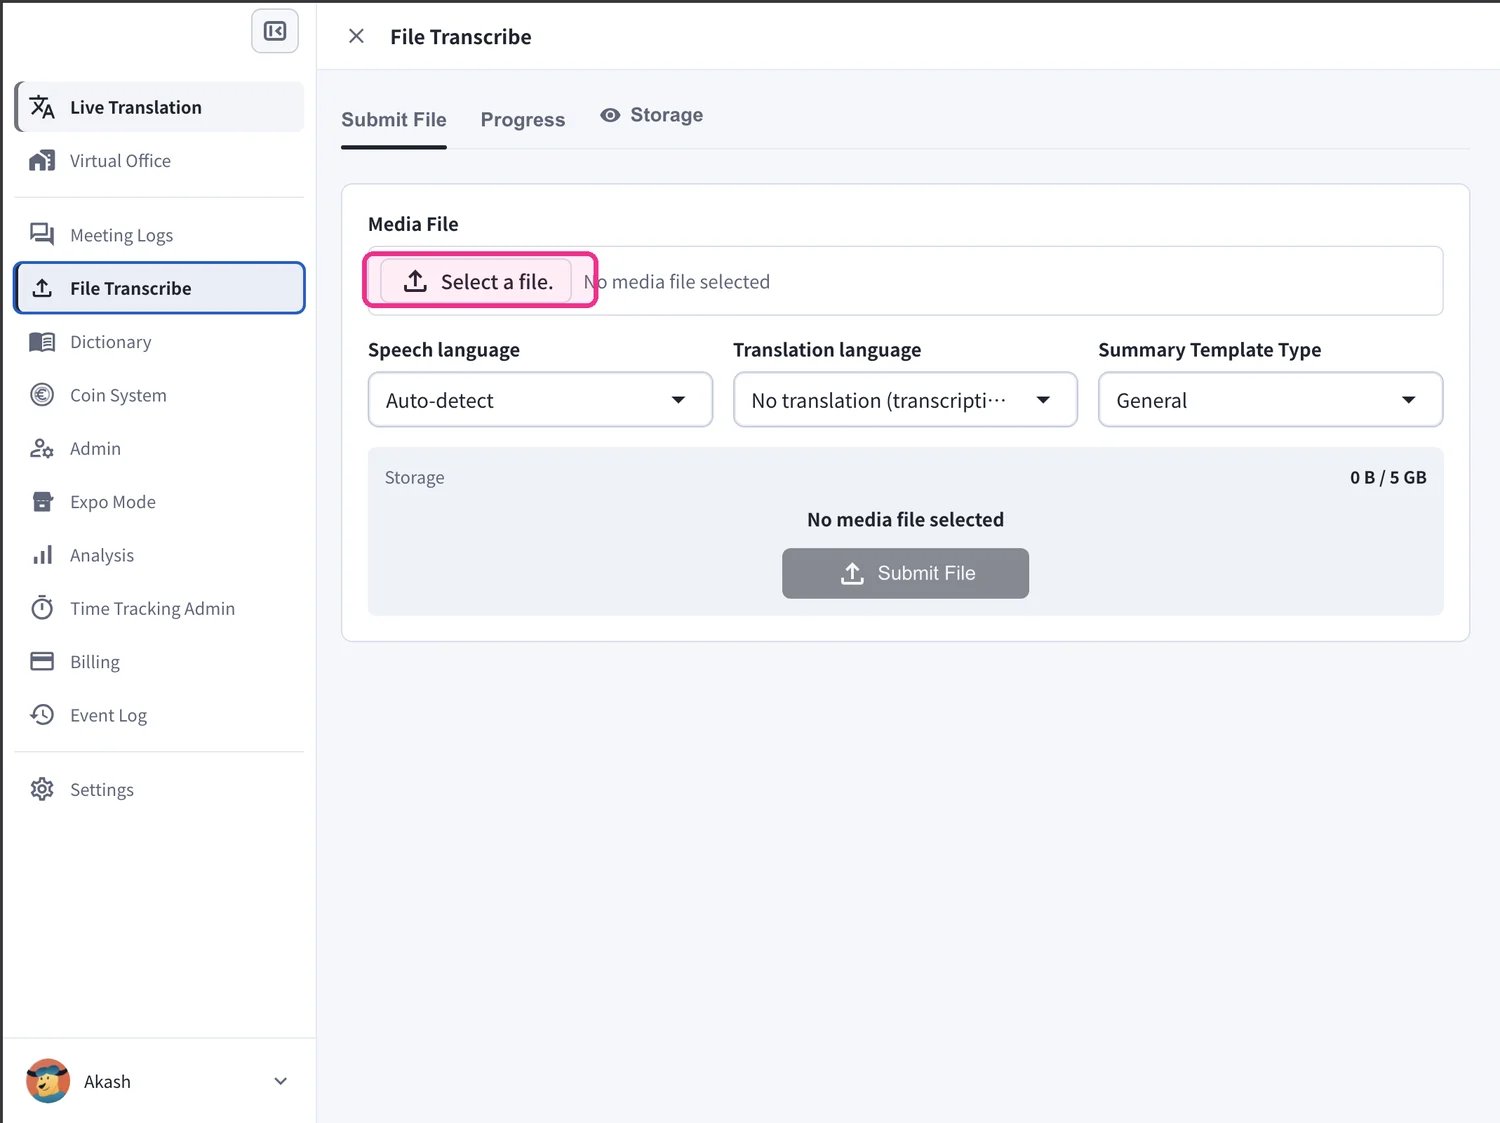Close the File Transcribe panel
The width and height of the screenshot is (1500, 1123).
pos(356,36)
